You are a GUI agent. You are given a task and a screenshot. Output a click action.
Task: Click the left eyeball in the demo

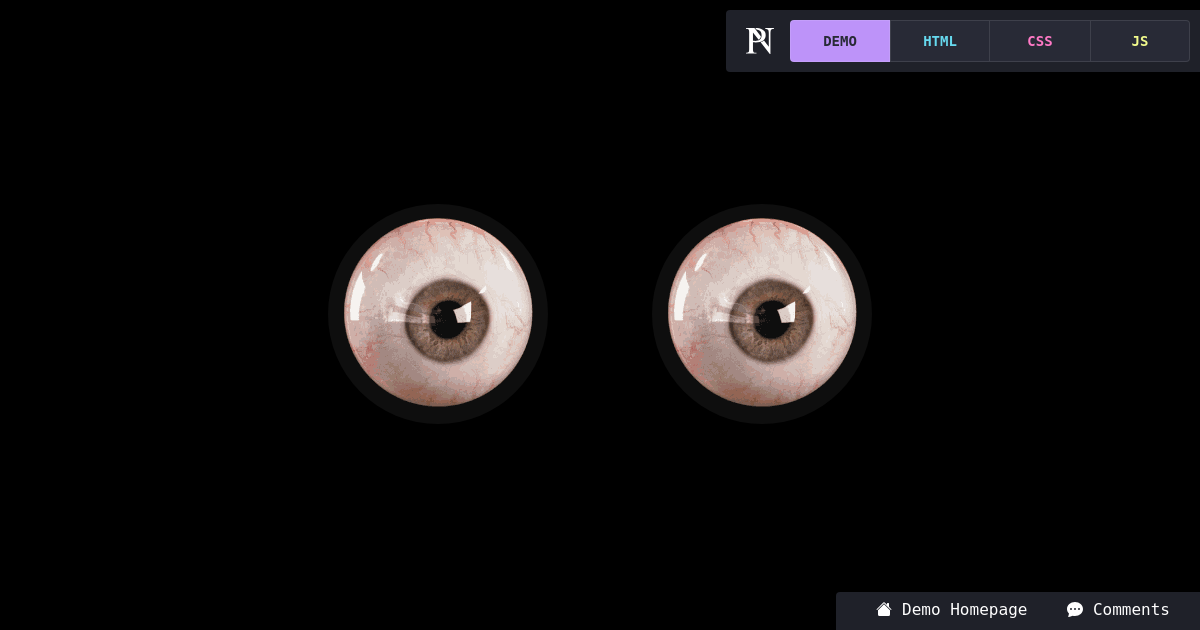(x=439, y=313)
